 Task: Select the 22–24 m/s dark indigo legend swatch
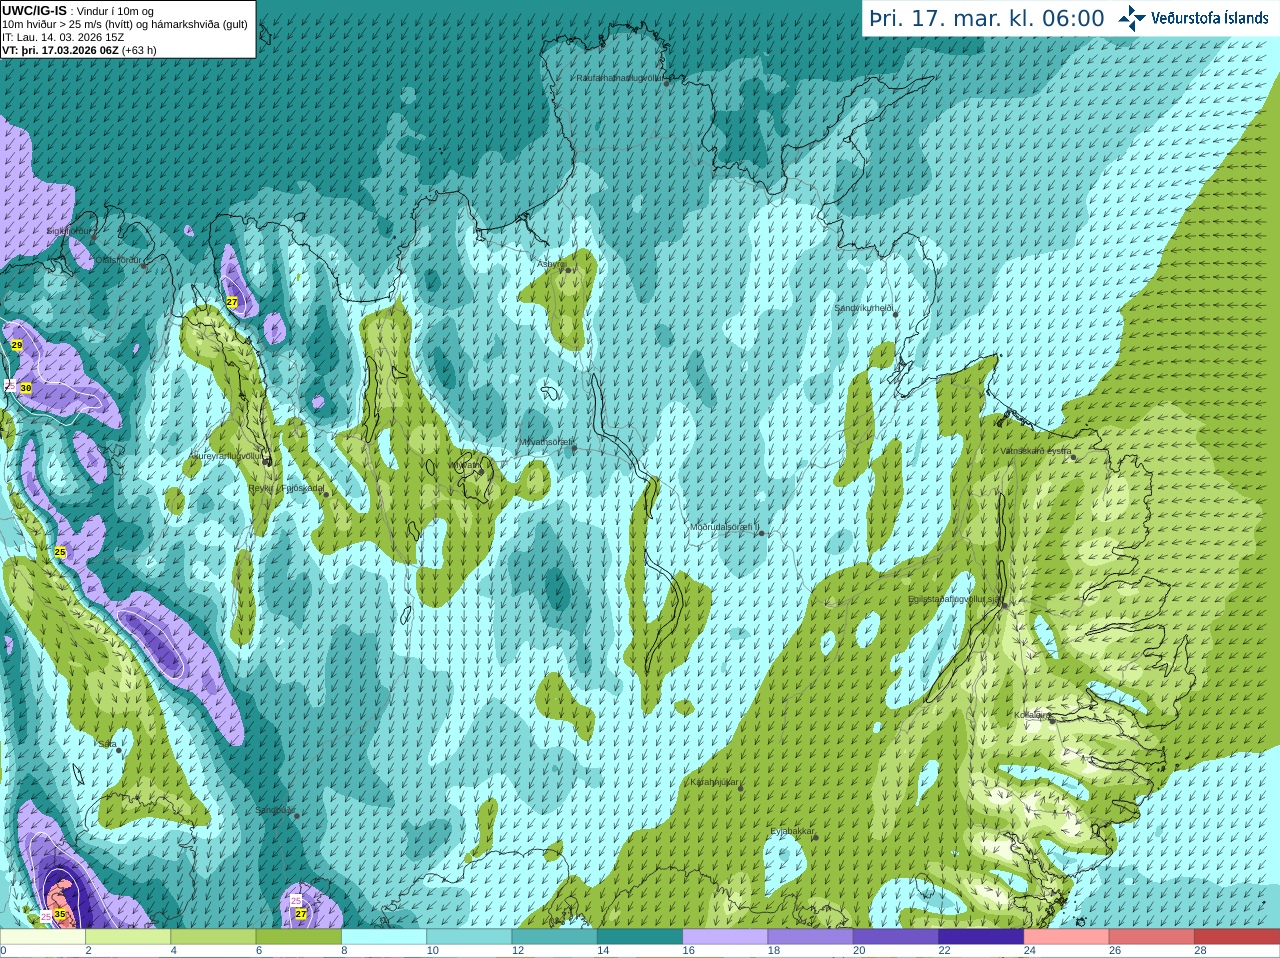pos(981,937)
